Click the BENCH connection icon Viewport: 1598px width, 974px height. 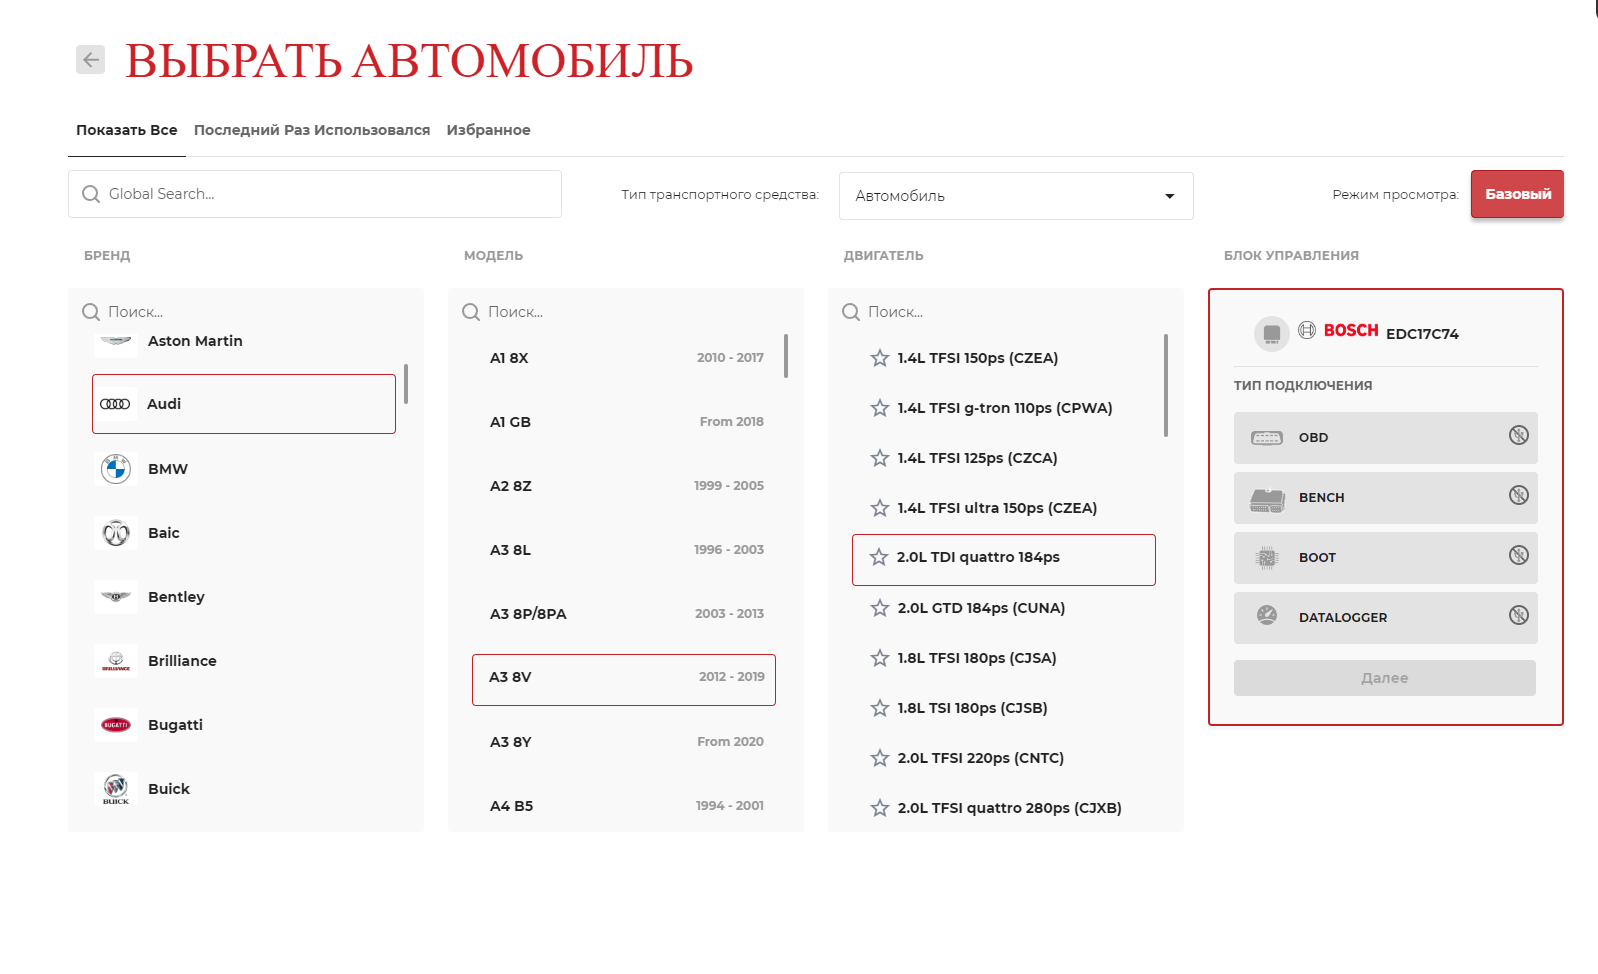tap(1266, 498)
